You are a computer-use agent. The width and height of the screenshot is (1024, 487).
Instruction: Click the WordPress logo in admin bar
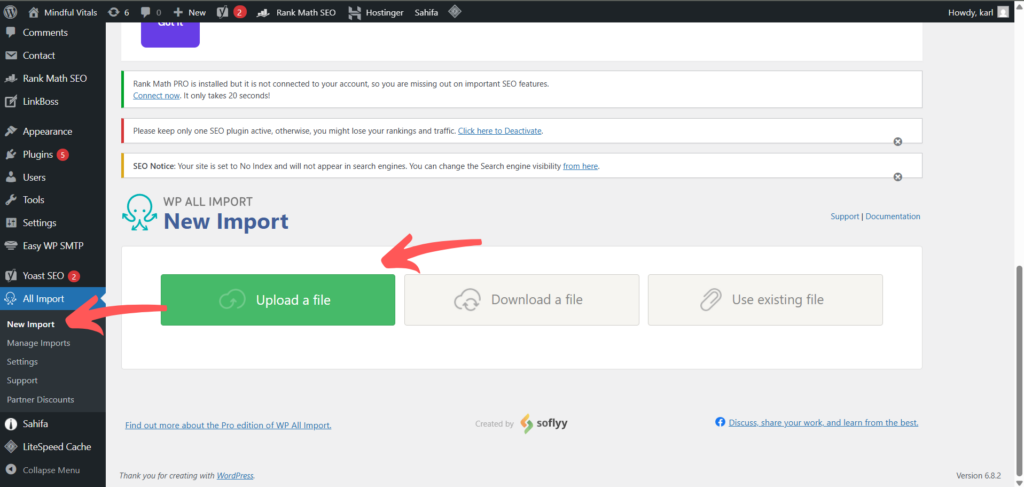coord(11,12)
